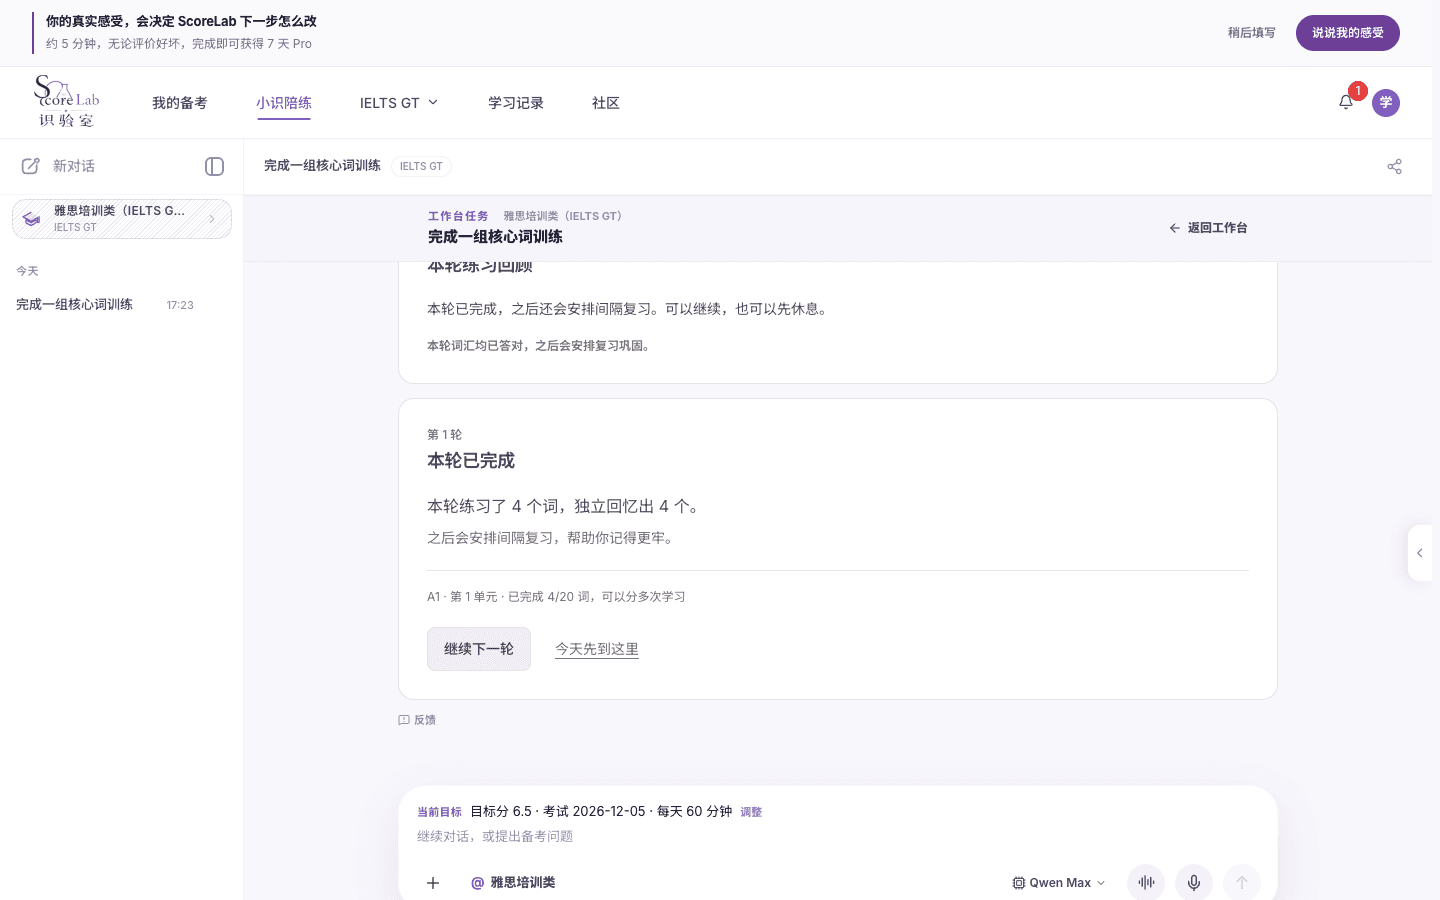Click the plus attachment icon
The height and width of the screenshot is (900, 1440).
pyautogui.click(x=433, y=883)
